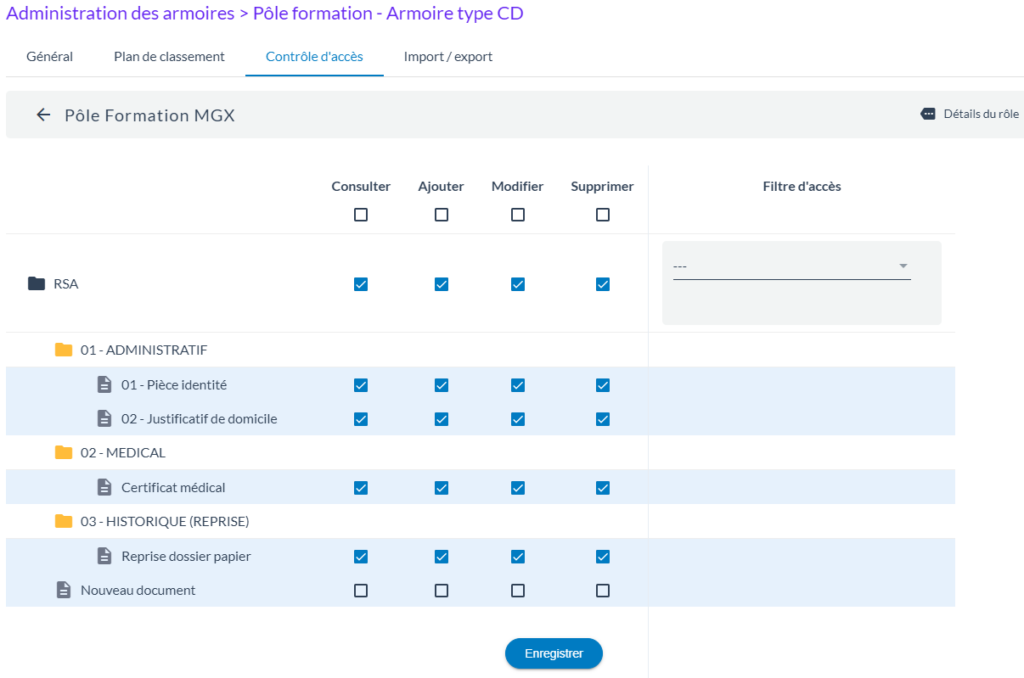The height and width of the screenshot is (678, 1024).
Task: Click the dark RSA folder icon
Action: click(x=36, y=284)
